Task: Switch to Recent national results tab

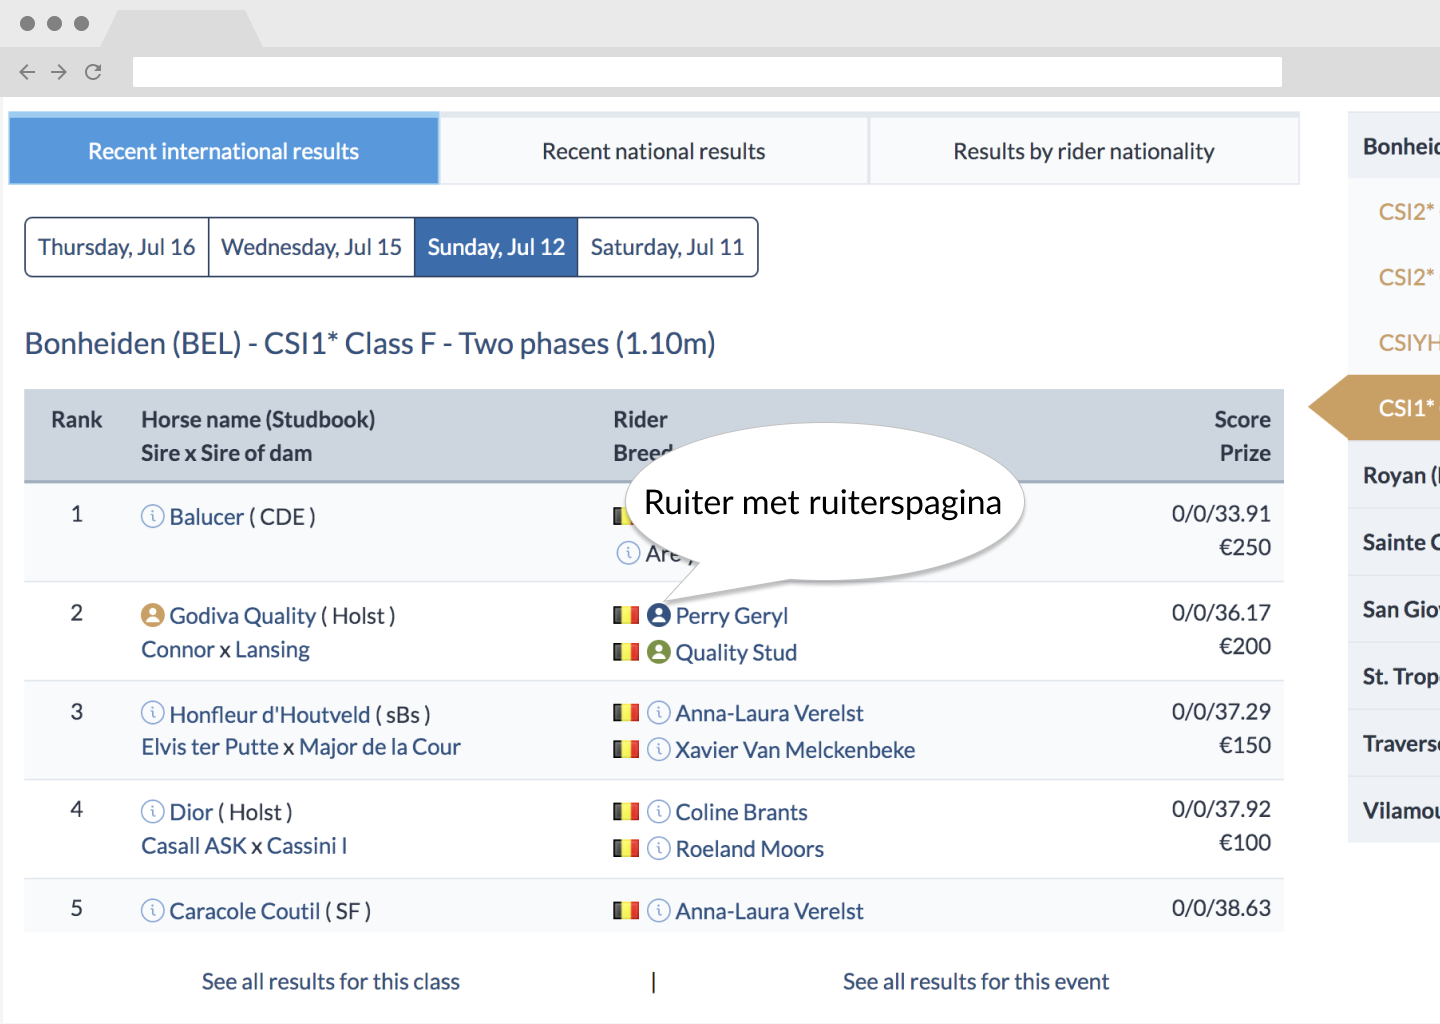Action: pos(654,151)
